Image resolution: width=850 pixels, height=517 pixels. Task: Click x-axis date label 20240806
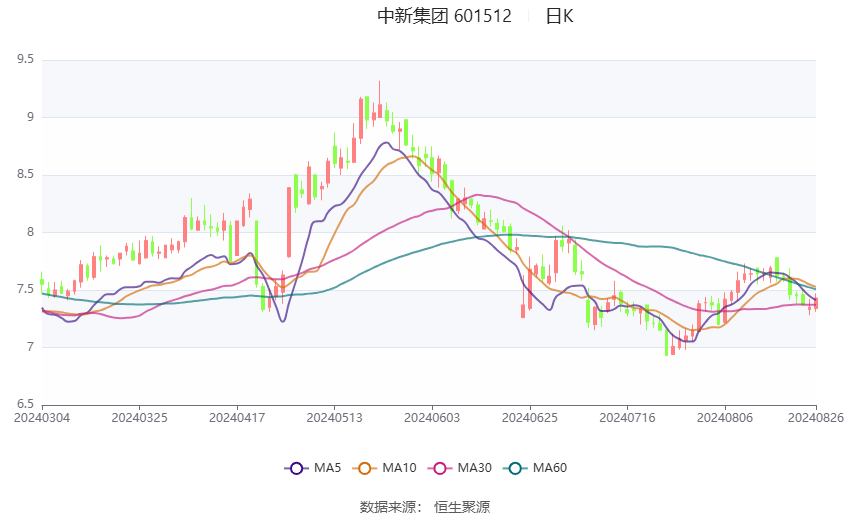click(725, 418)
